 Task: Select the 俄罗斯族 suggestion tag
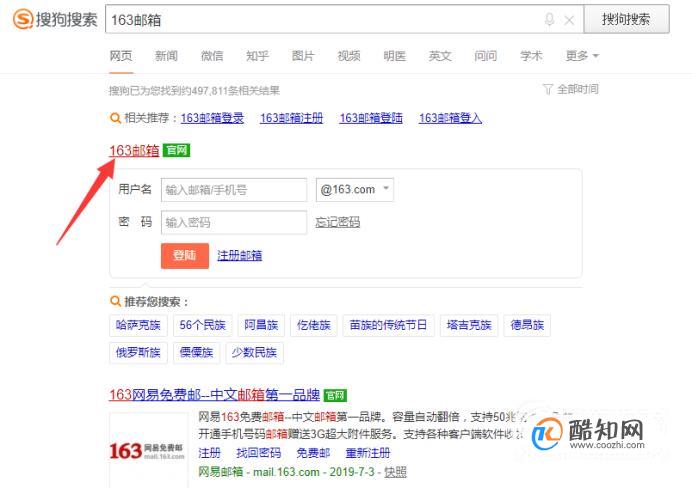tap(138, 353)
